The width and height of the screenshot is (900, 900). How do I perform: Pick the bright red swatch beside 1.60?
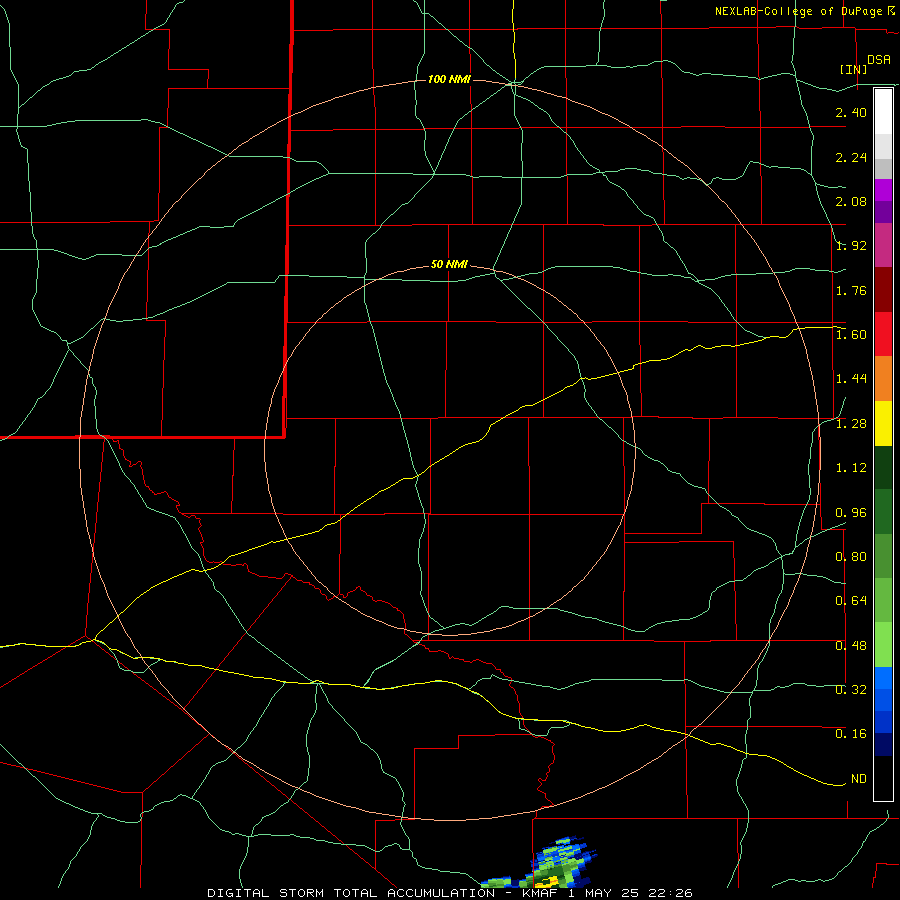pos(883,334)
